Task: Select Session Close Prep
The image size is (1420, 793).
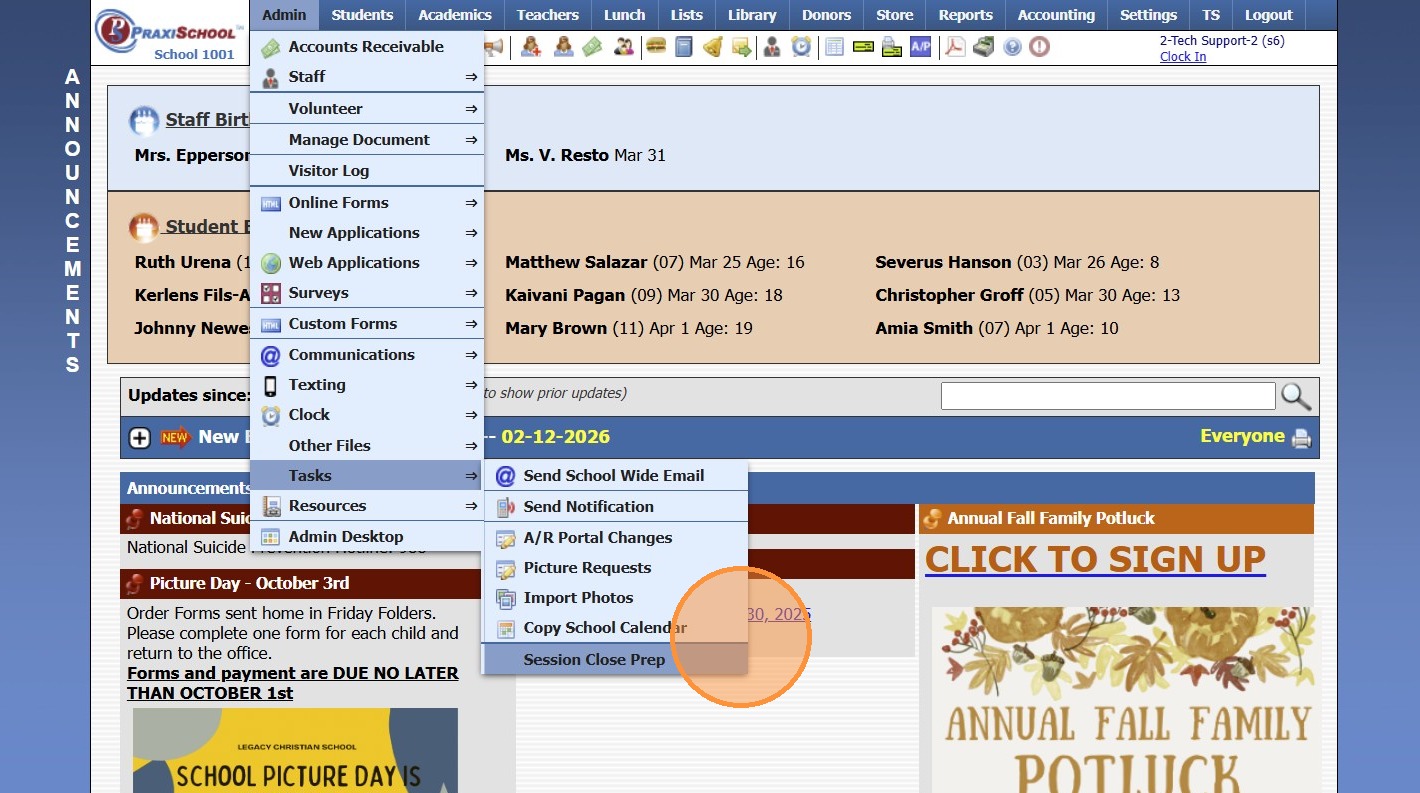Action: tap(616, 660)
